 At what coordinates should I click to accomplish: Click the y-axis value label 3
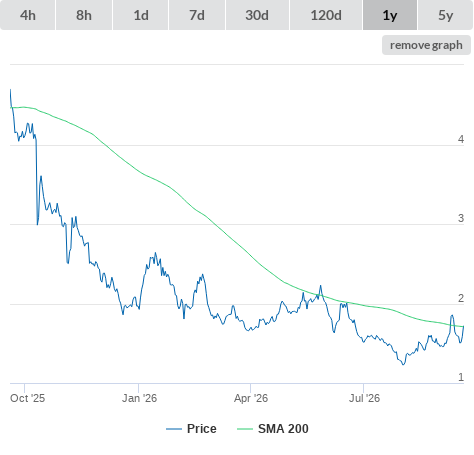point(461,218)
